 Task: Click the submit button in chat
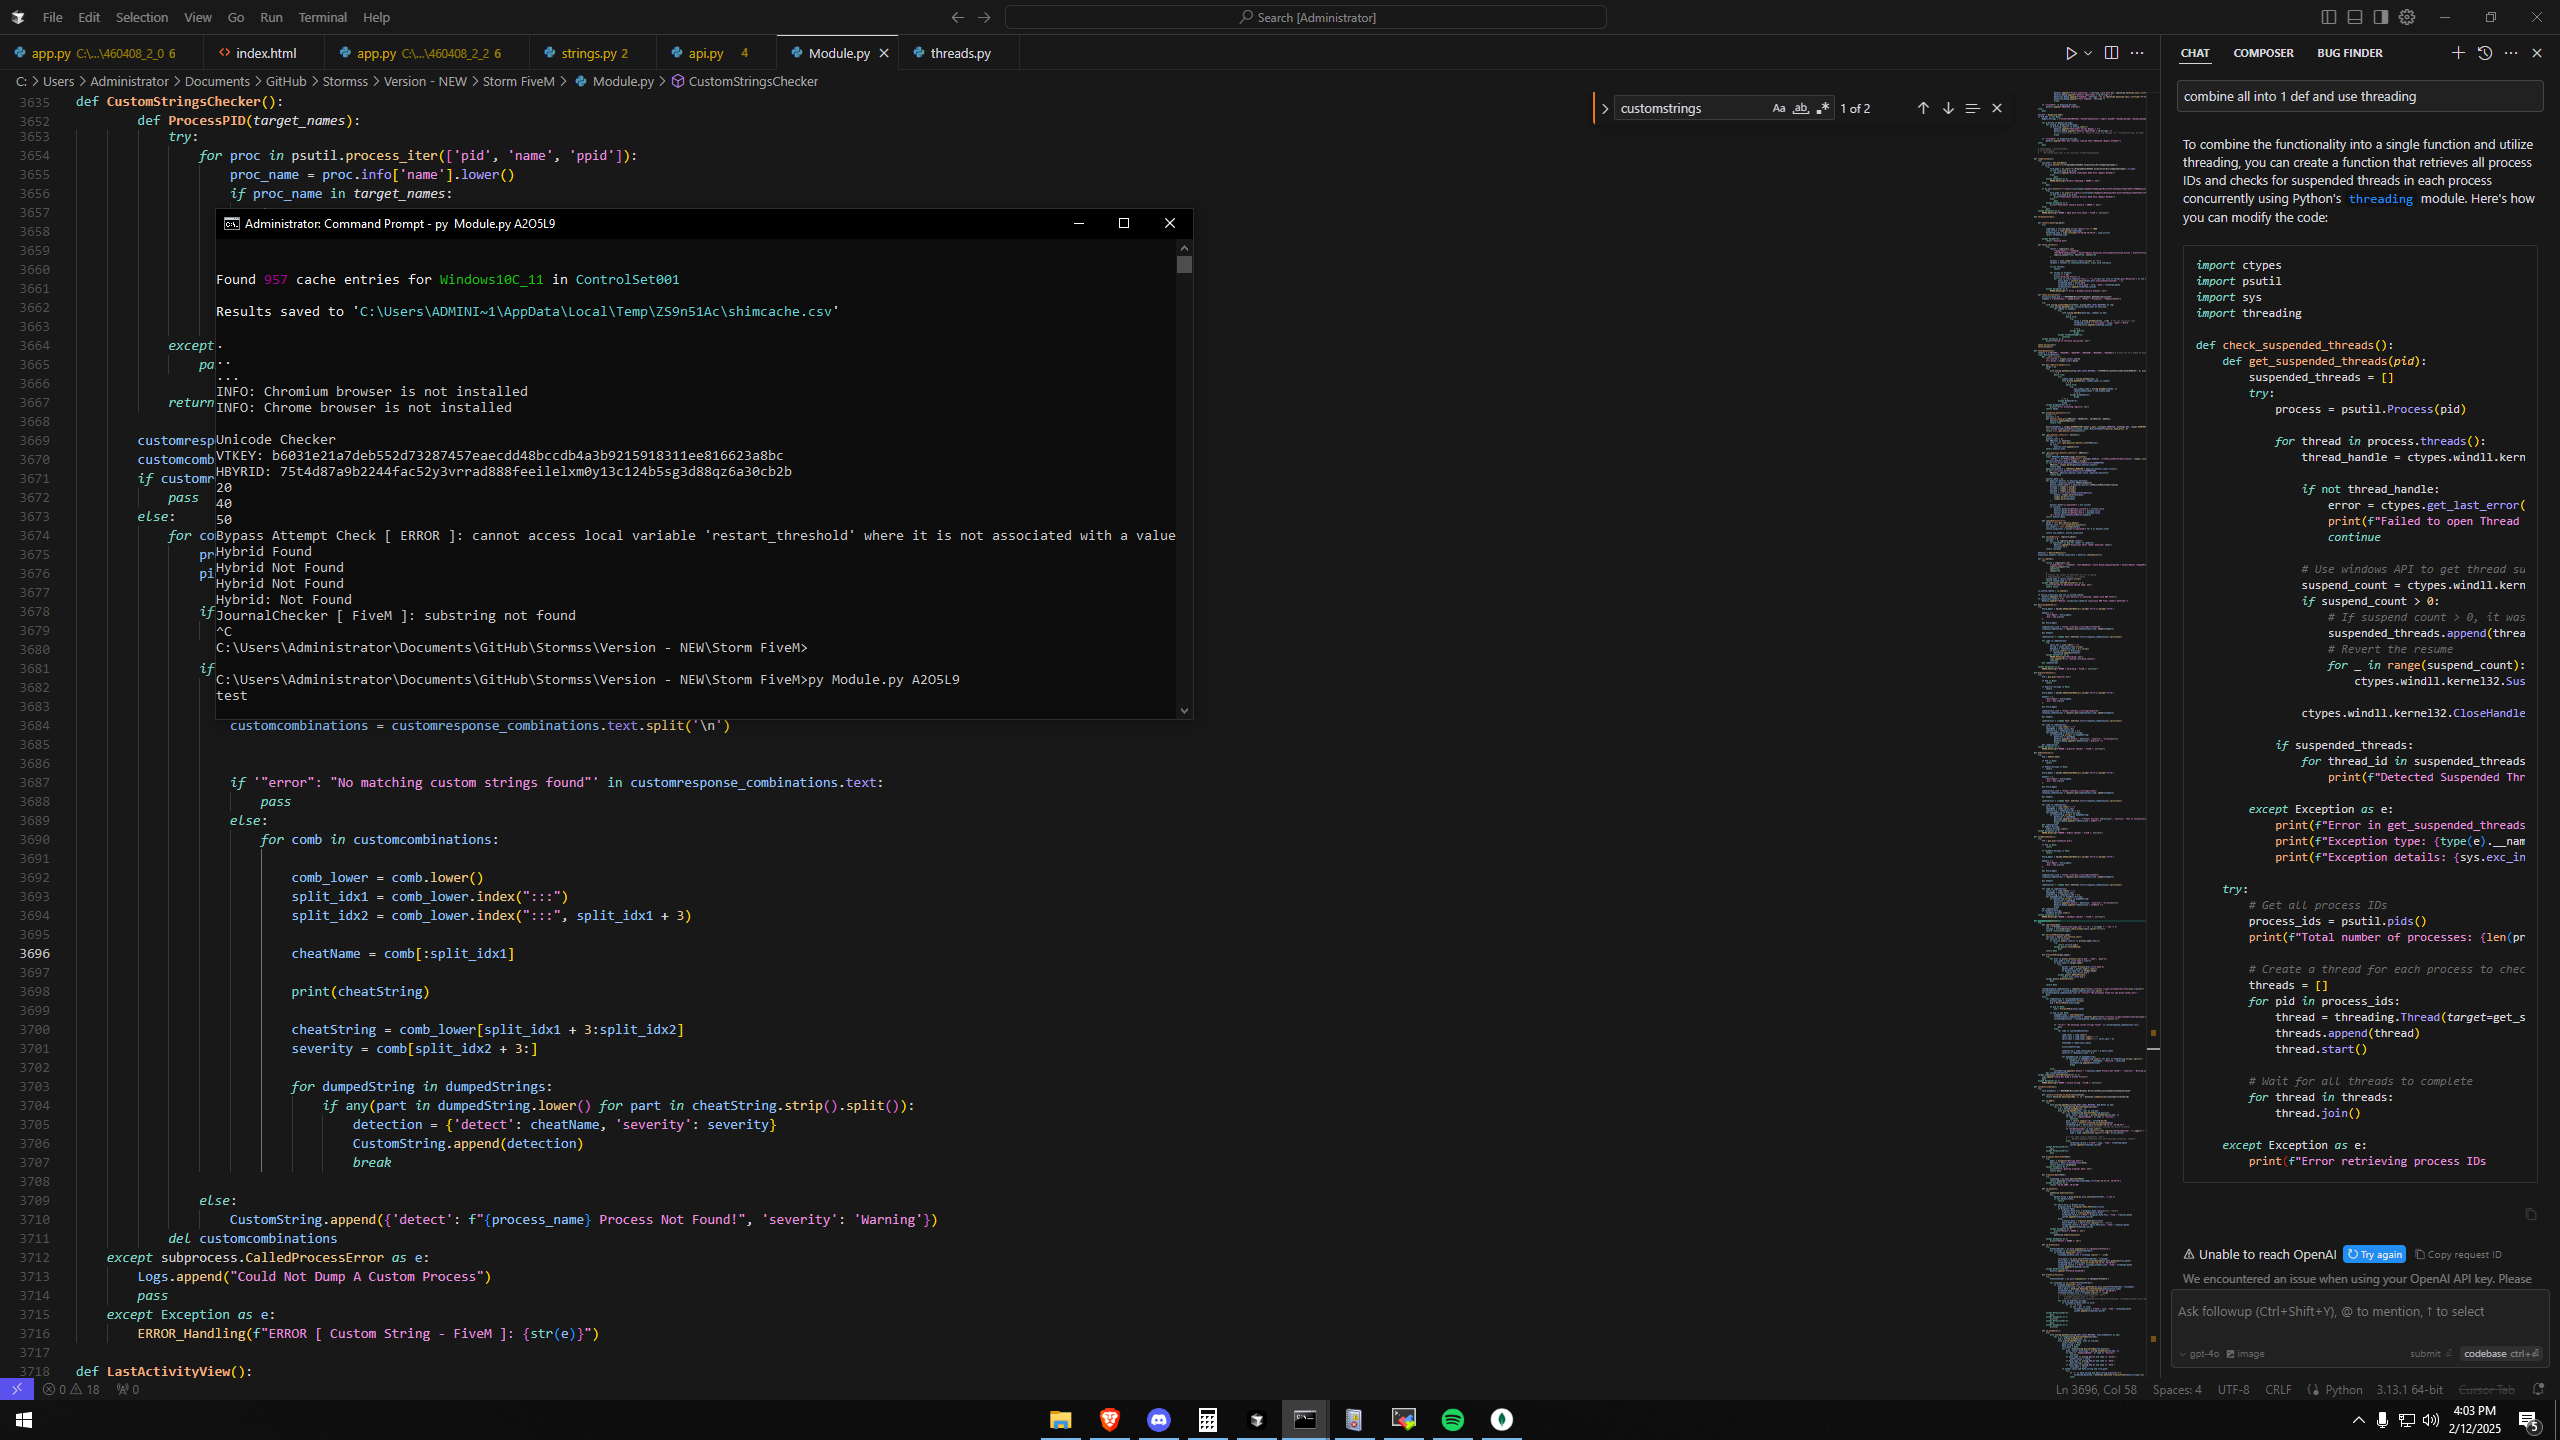(x=2431, y=1354)
